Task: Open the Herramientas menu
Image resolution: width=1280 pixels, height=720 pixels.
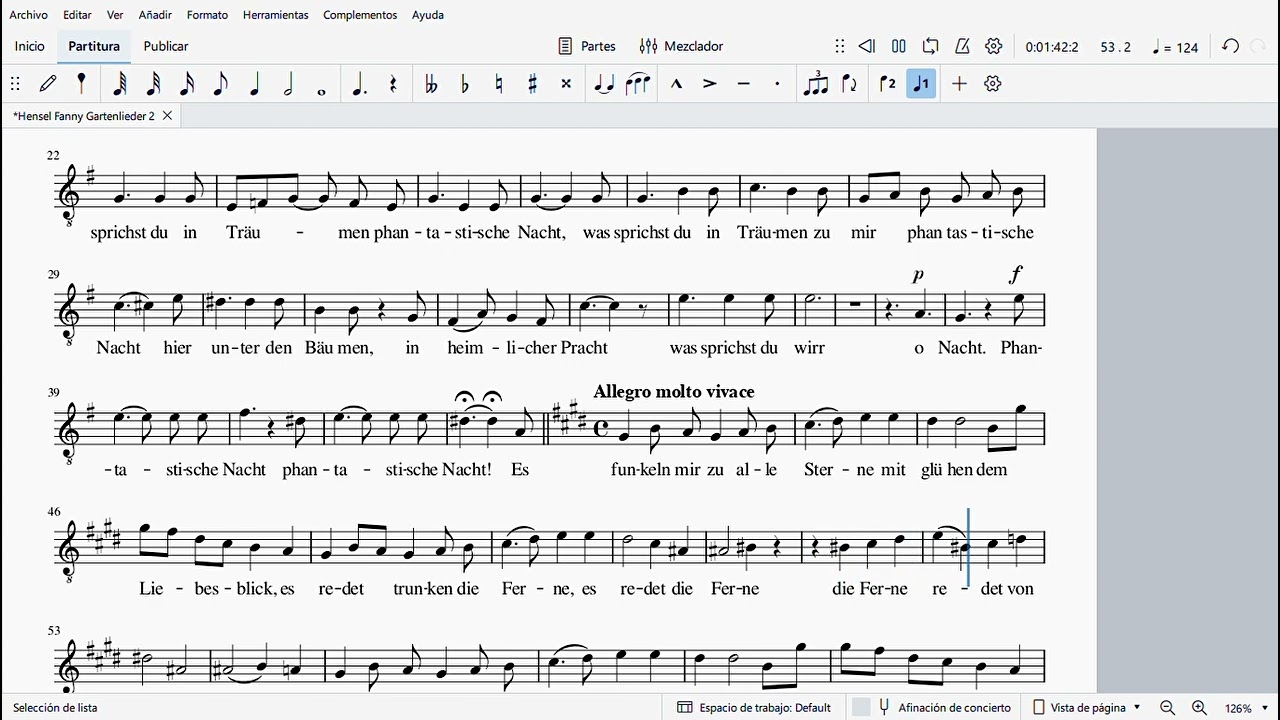Action: [275, 15]
